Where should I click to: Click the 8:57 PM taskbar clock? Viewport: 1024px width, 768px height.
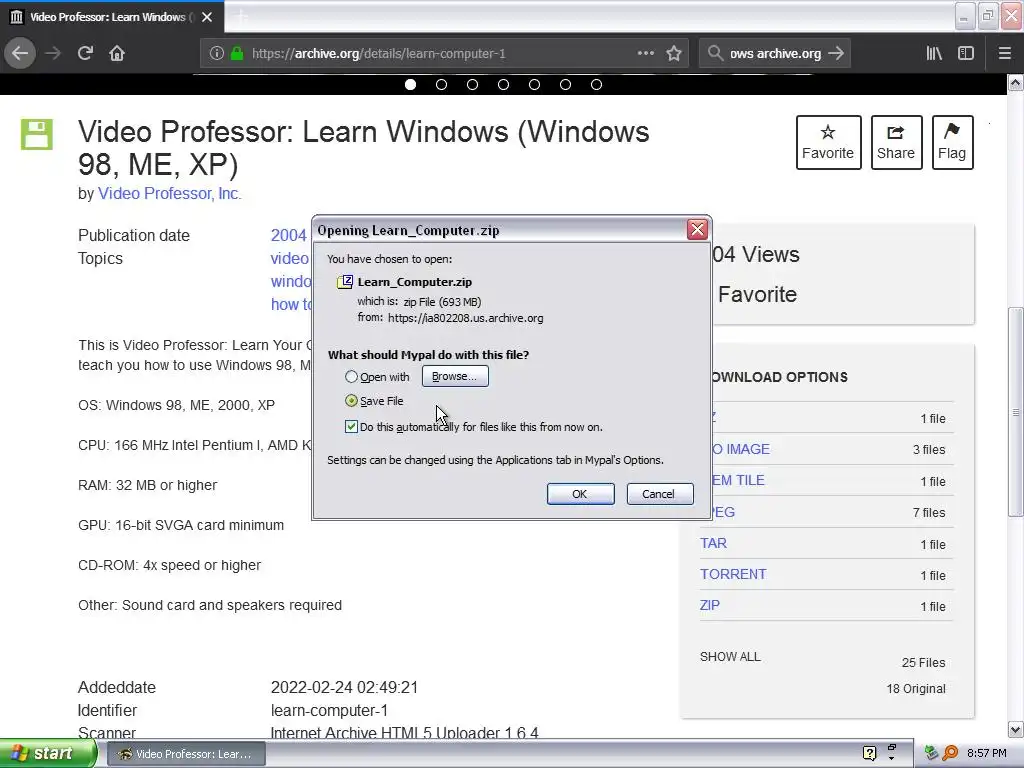pos(987,753)
